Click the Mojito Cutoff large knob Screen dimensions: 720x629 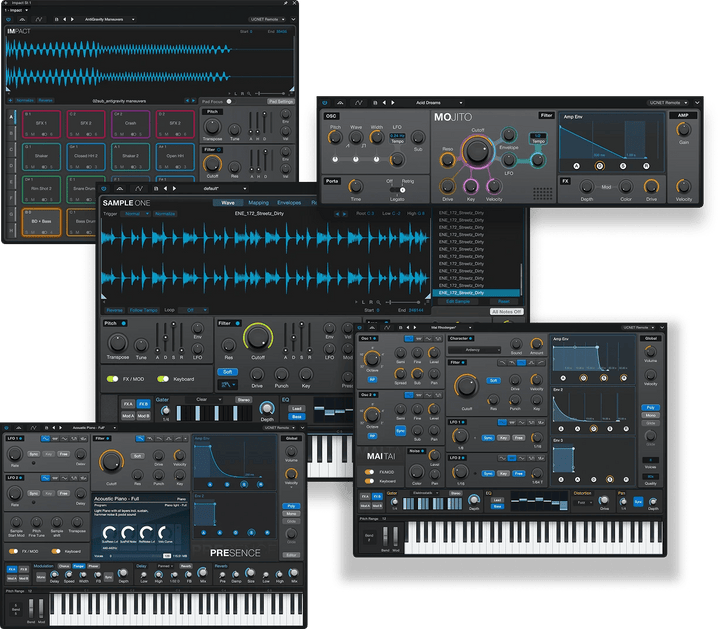[x=477, y=150]
